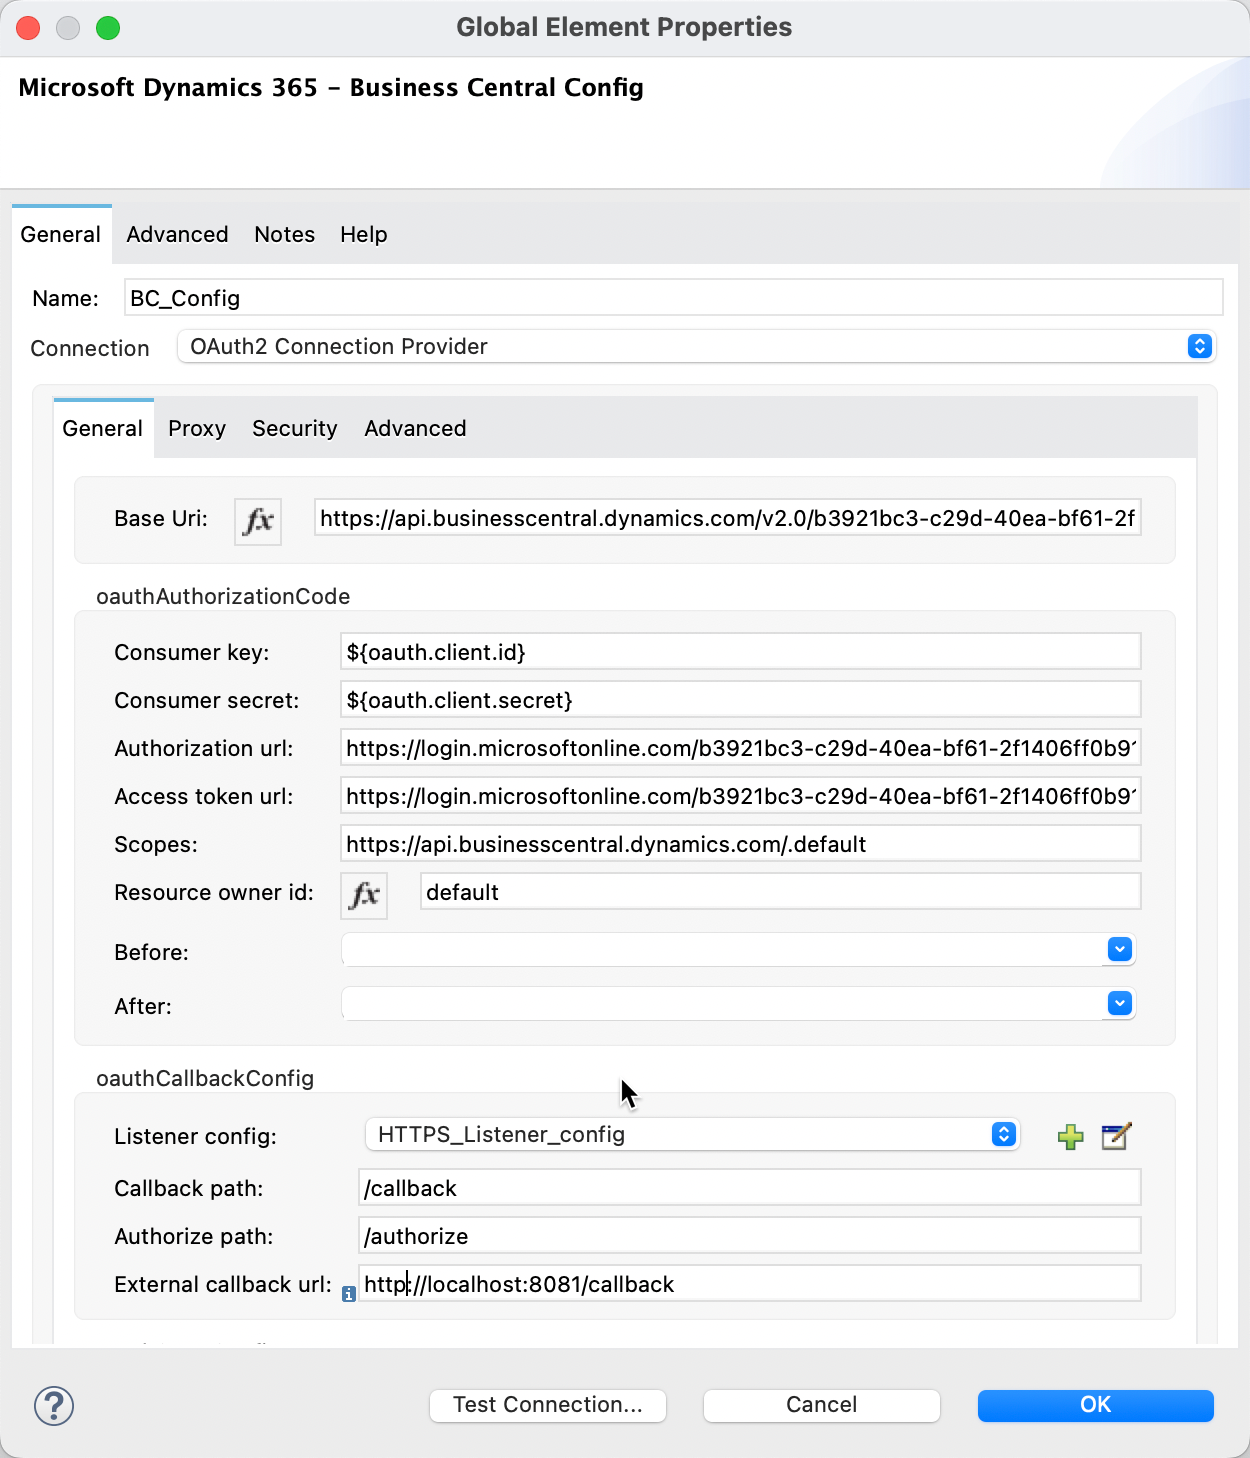Focus the Consumer key field
The width and height of the screenshot is (1250, 1458).
tap(741, 652)
